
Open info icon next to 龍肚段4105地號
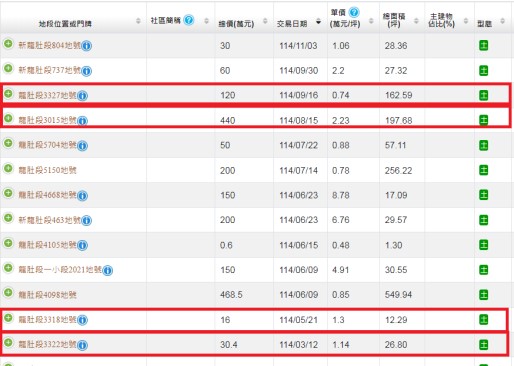(82, 245)
